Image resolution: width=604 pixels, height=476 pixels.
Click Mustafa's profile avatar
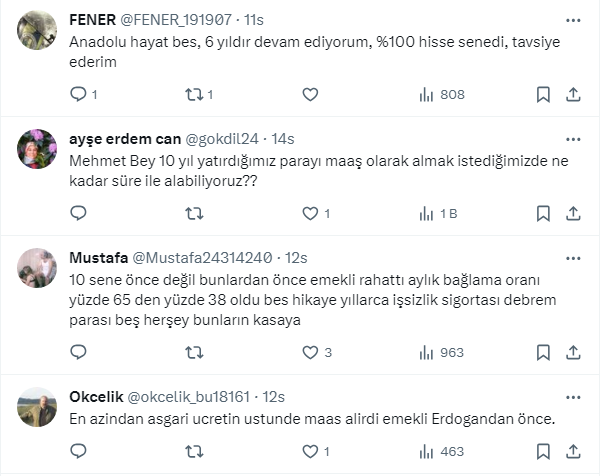tap(37, 268)
